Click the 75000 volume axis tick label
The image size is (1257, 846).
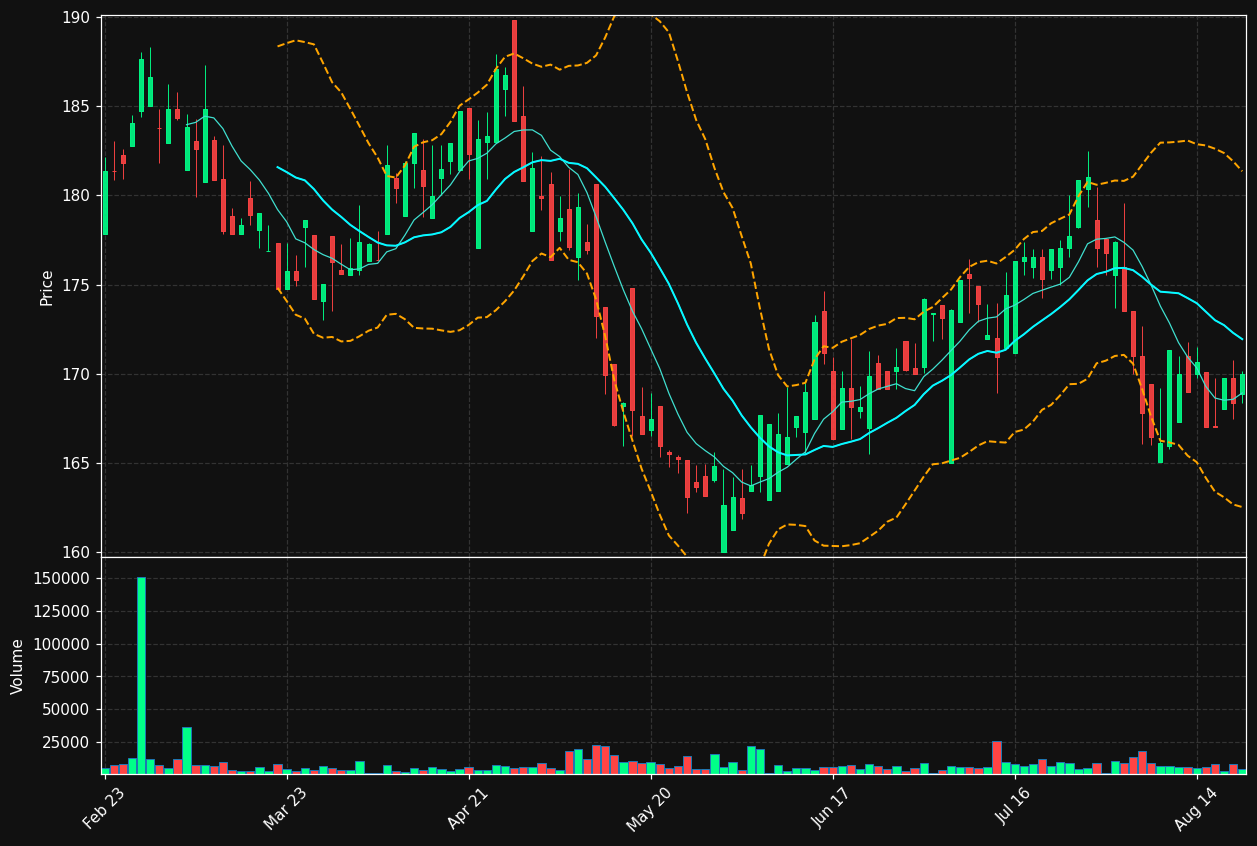[x=66, y=677]
